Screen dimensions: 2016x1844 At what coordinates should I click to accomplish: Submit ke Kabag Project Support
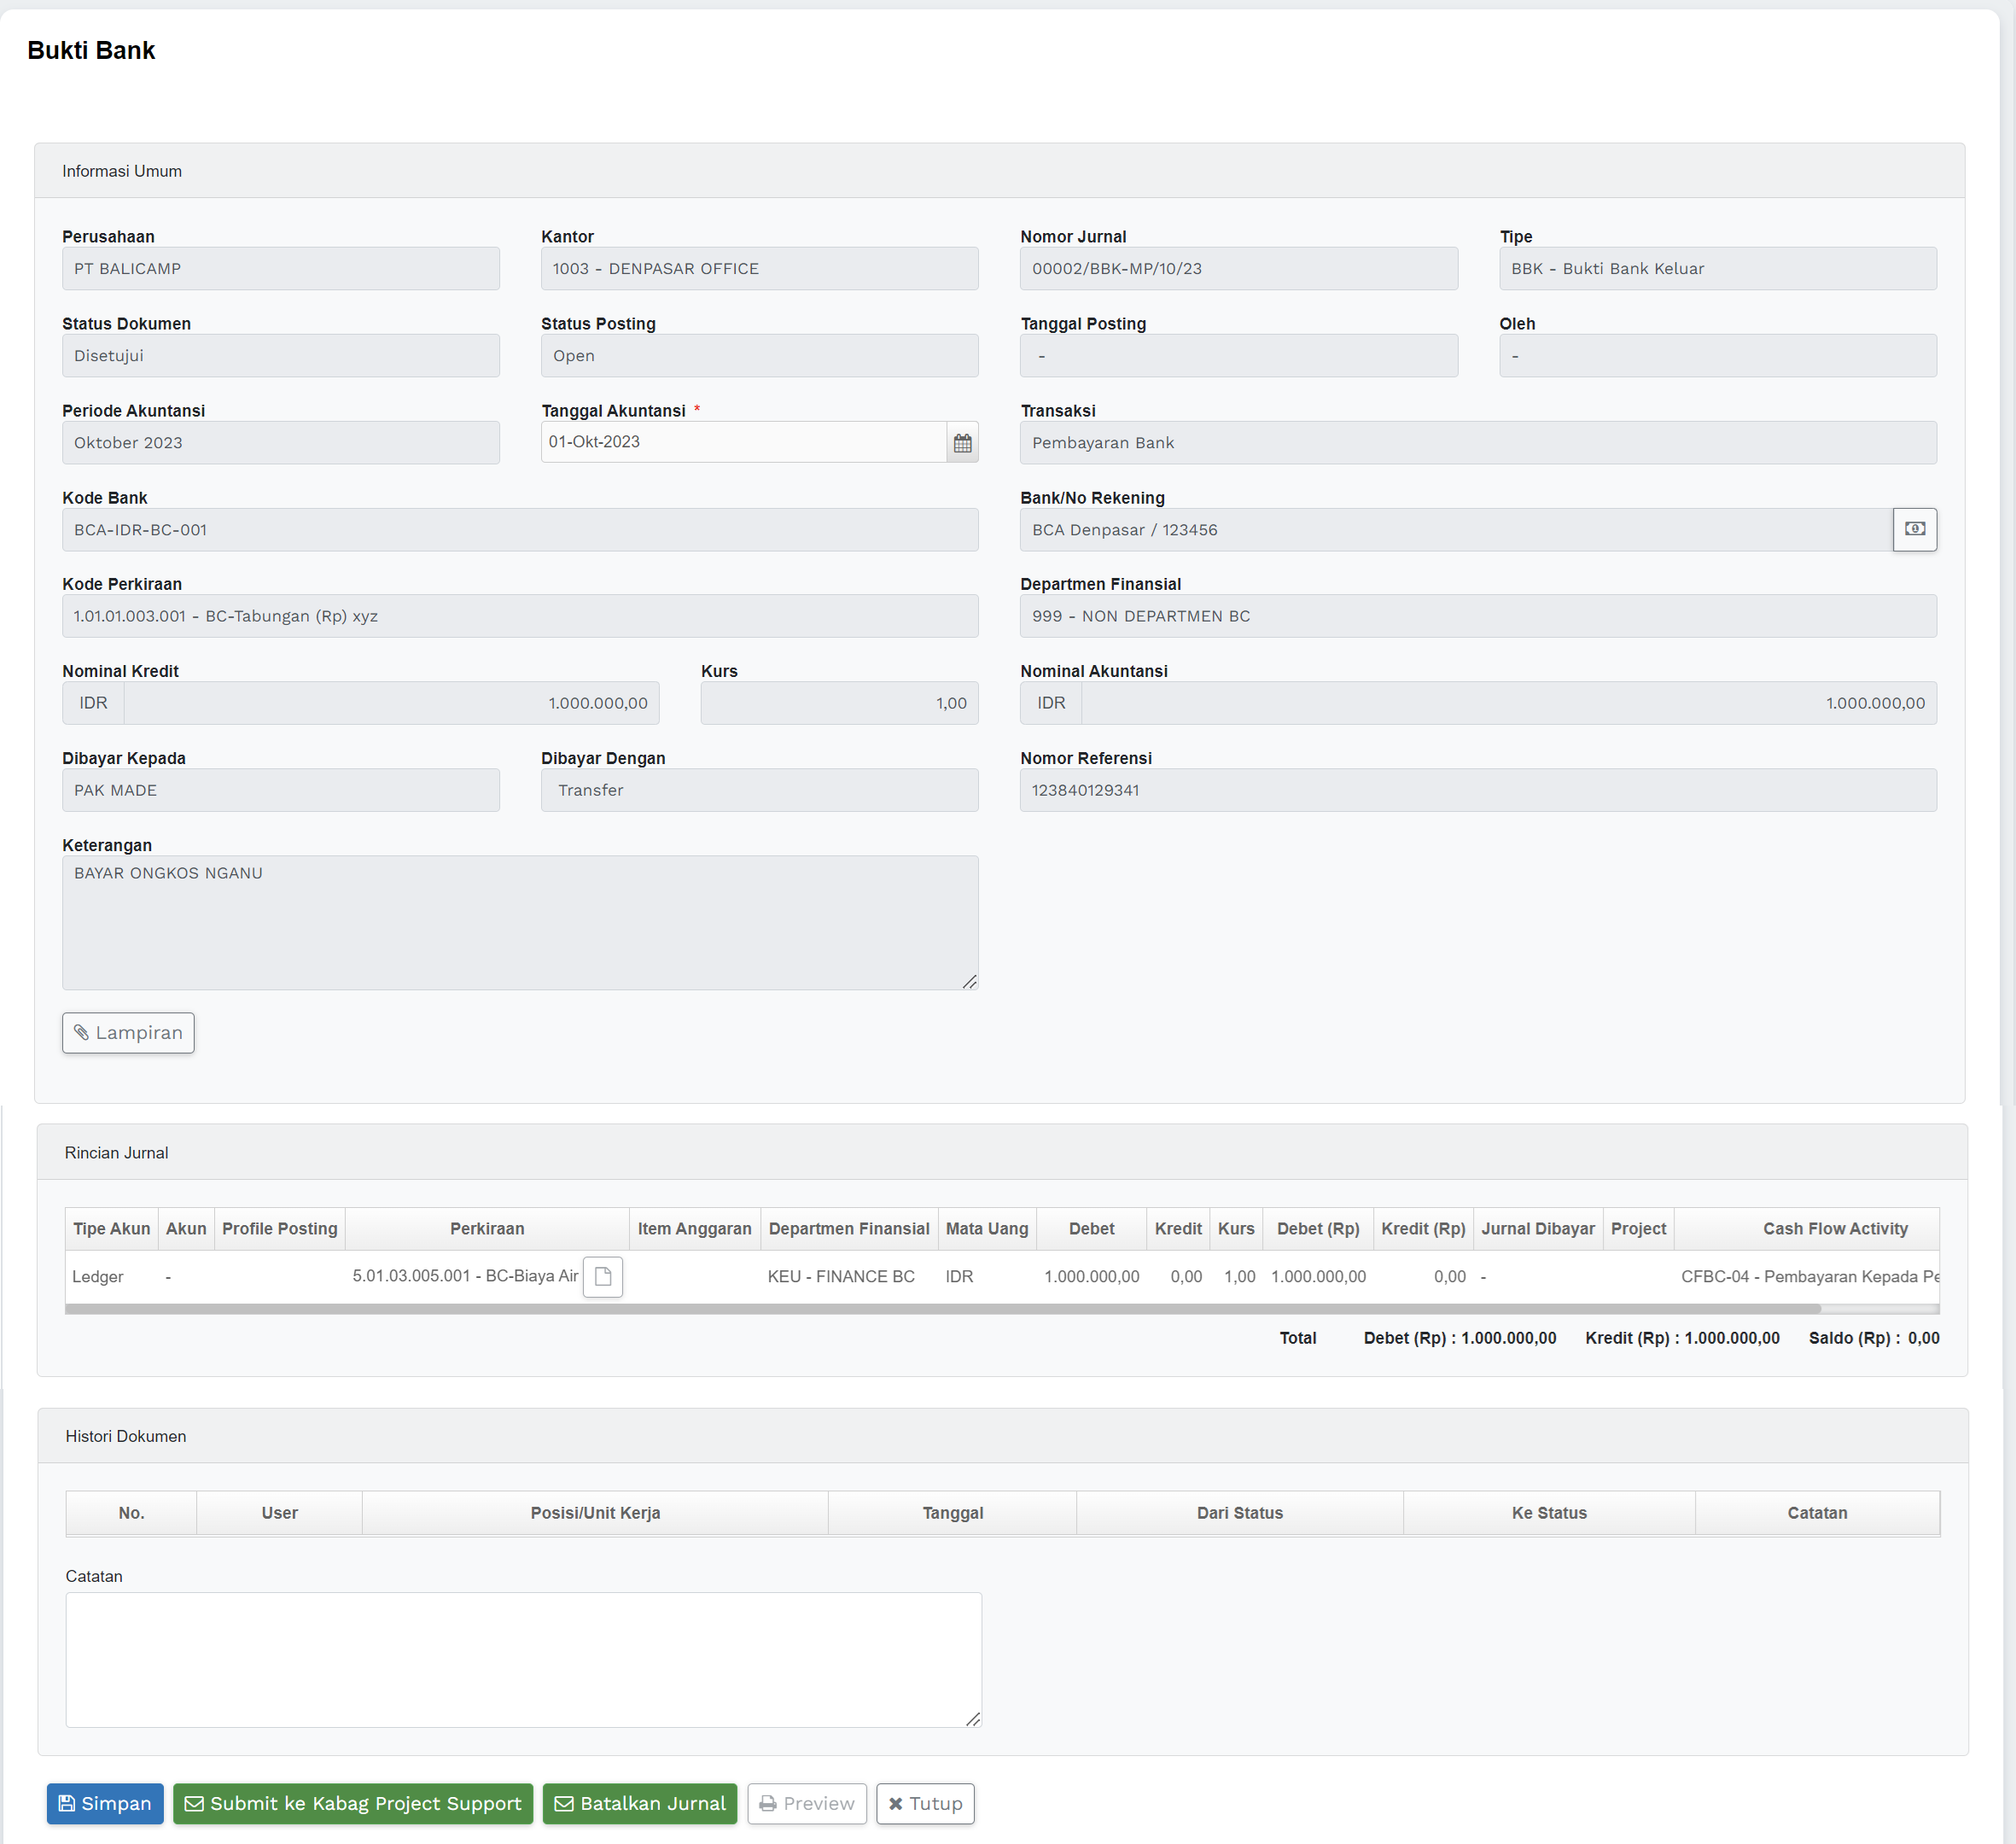coord(353,1803)
